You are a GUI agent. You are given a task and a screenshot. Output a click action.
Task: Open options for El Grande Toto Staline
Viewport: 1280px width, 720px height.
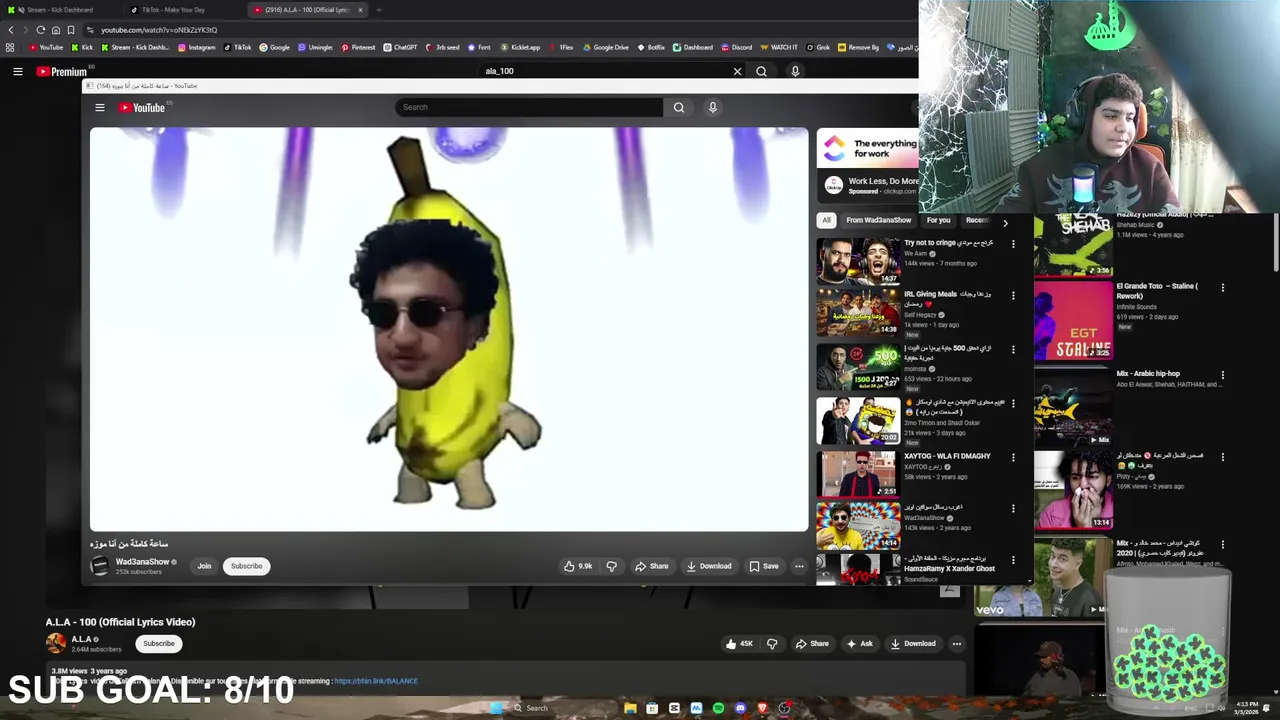1222,288
